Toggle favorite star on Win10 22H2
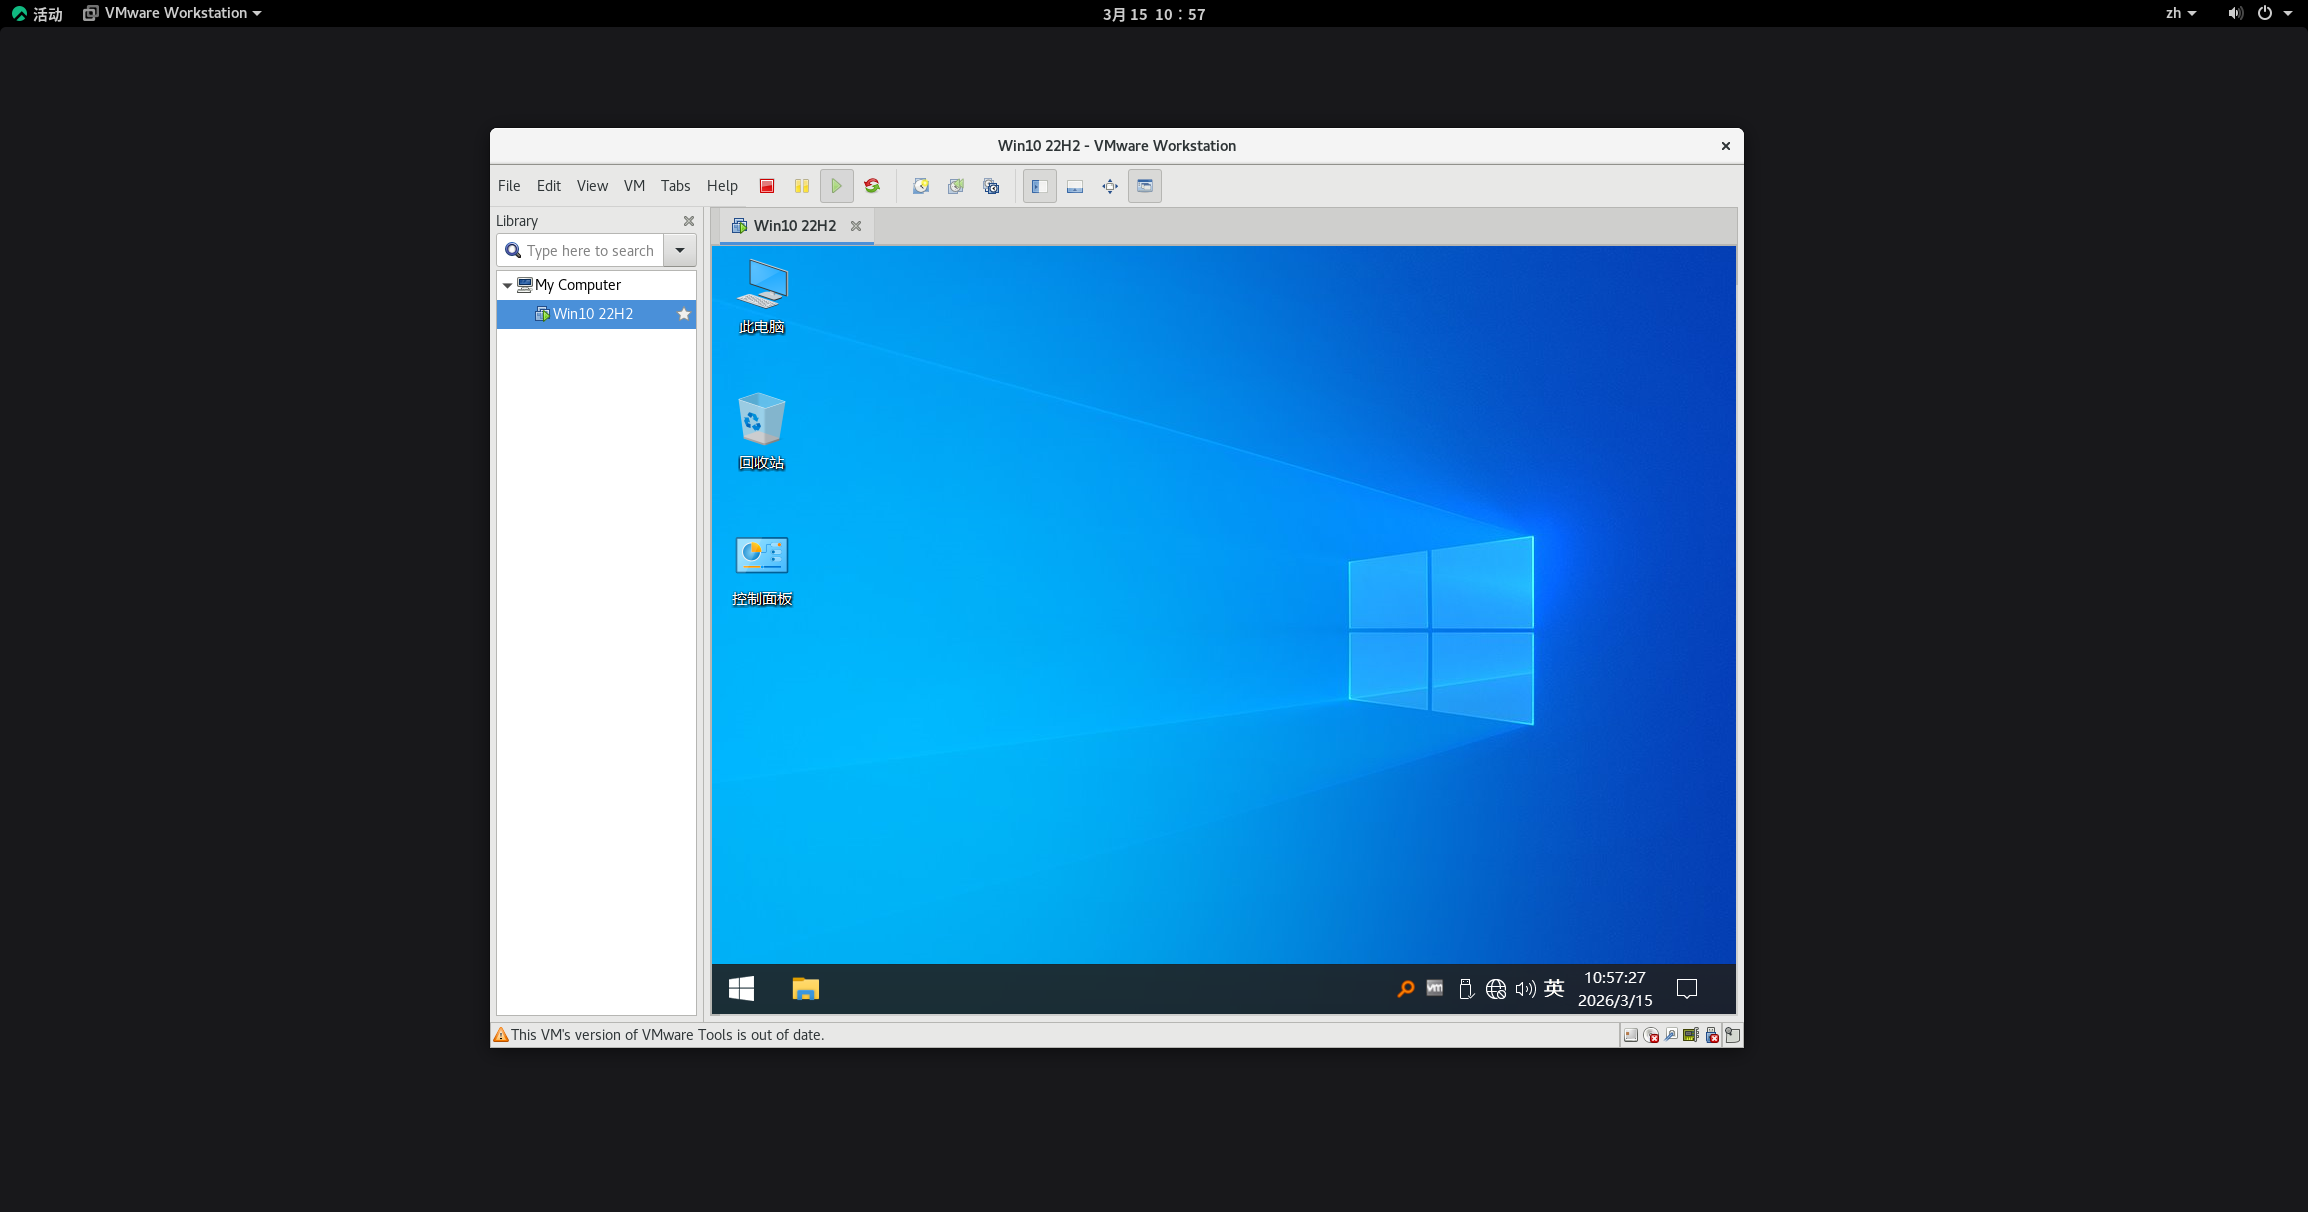This screenshot has height=1212, width=2308. point(684,314)
